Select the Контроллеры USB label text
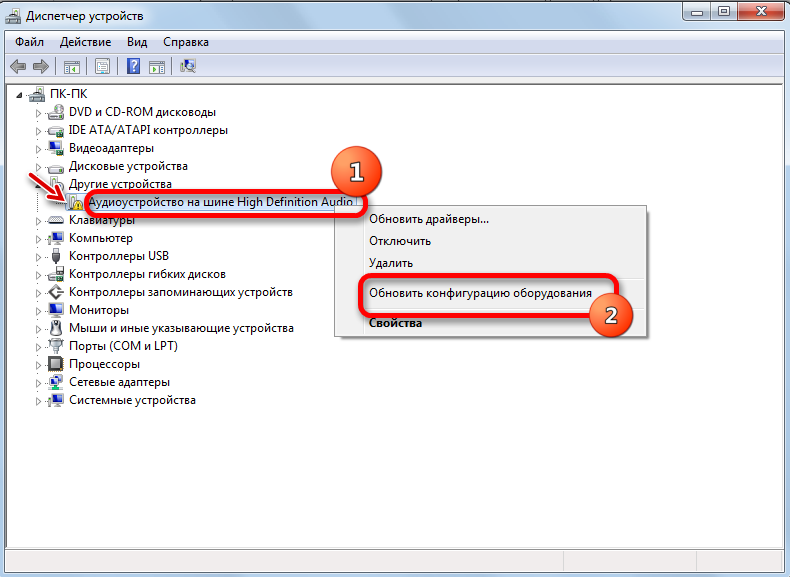Image resolution: width=790 pixels, height=577 pixels. pos(119,256)
